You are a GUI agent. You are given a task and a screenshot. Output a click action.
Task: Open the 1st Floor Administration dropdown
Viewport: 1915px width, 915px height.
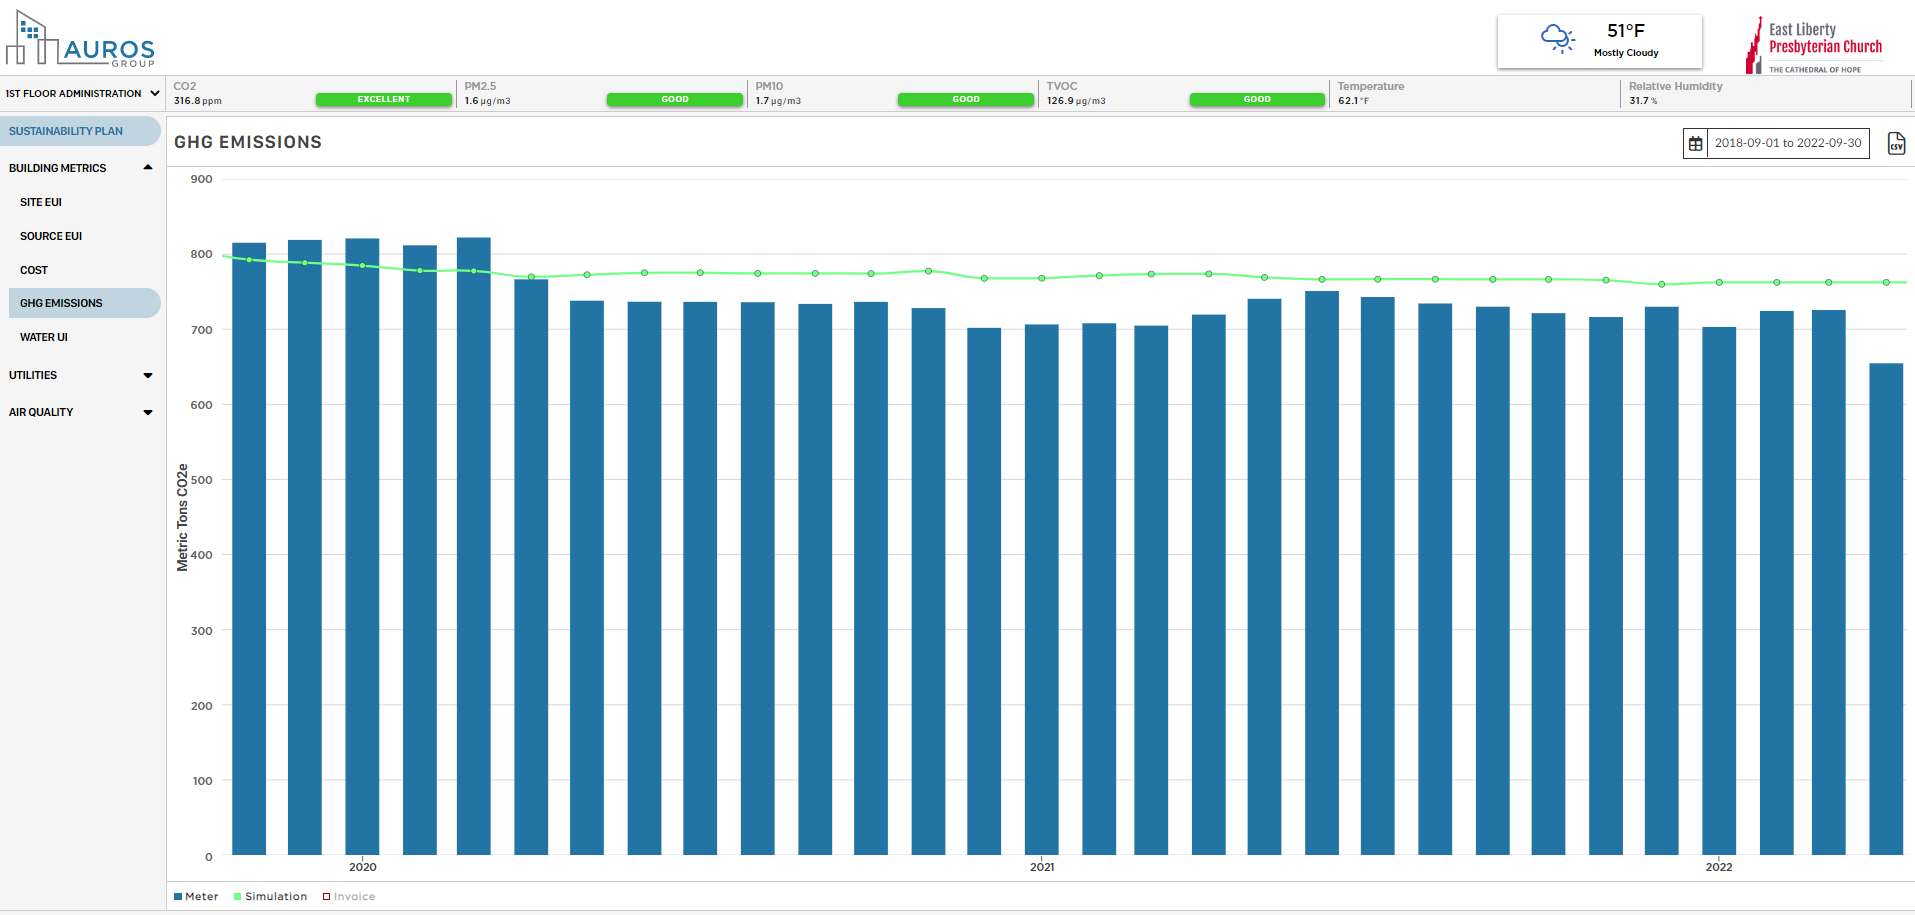(x=82, y=94)
